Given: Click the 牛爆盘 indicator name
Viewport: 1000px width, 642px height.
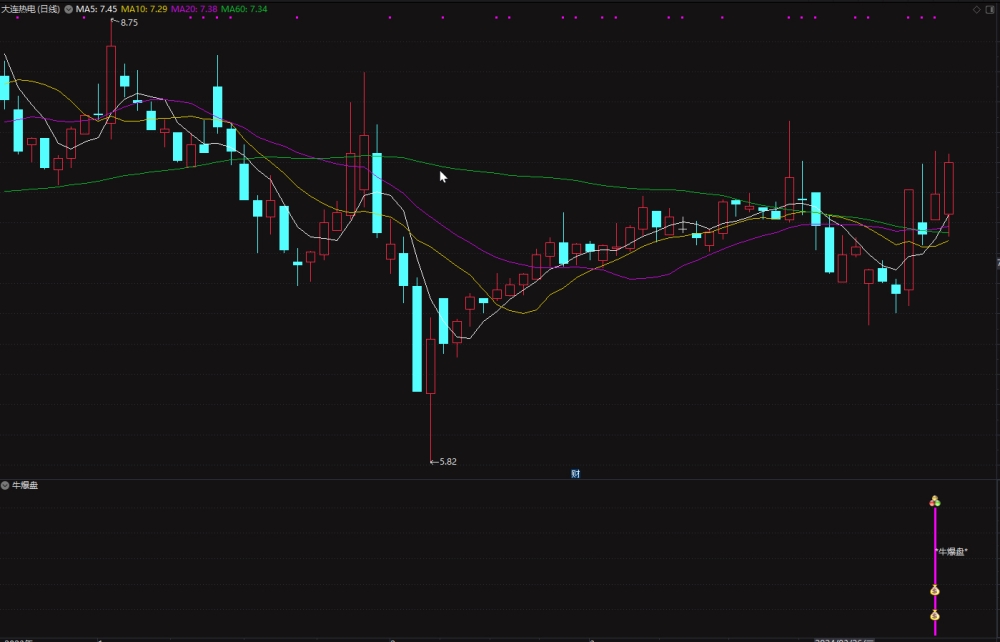Looking at the screenshot, I should click(25, 485).
